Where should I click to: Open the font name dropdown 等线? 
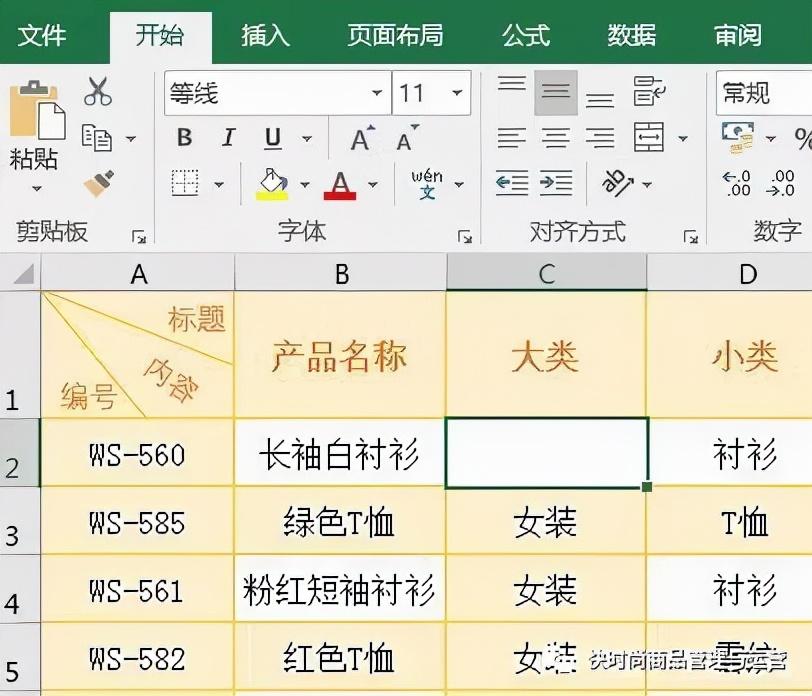[377, 93]
